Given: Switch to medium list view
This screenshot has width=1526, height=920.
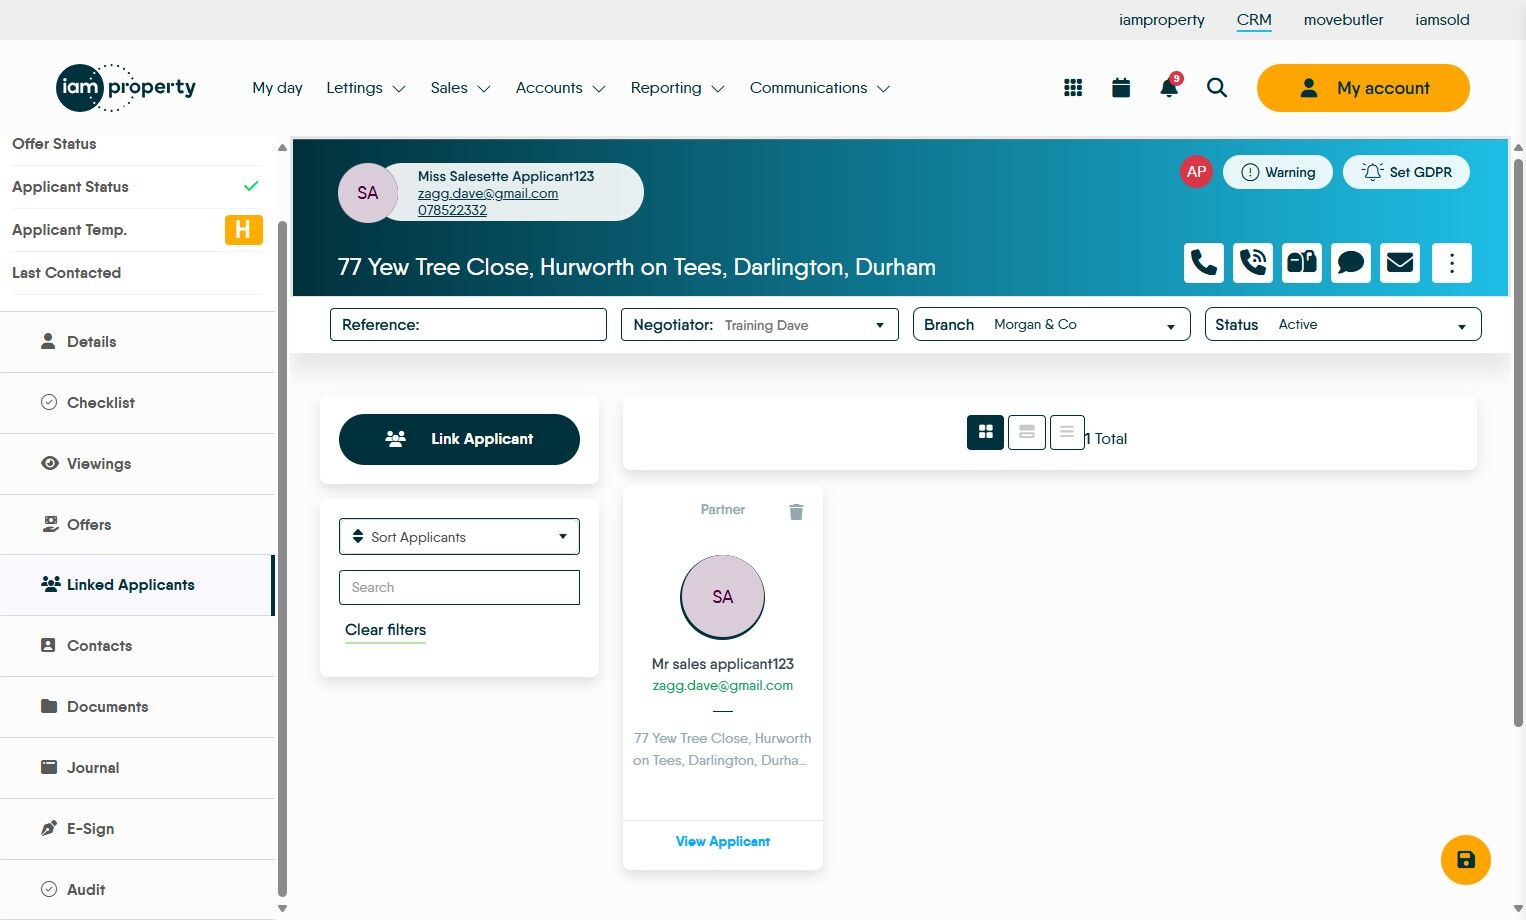Looking at the screenshot, I should pos(1027,432).
